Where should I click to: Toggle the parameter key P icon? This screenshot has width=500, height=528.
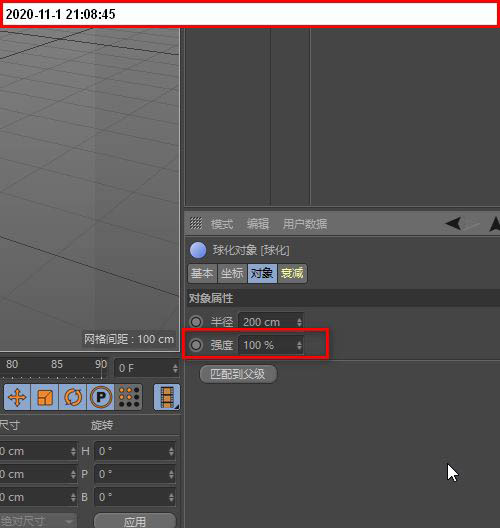(101, 397)
